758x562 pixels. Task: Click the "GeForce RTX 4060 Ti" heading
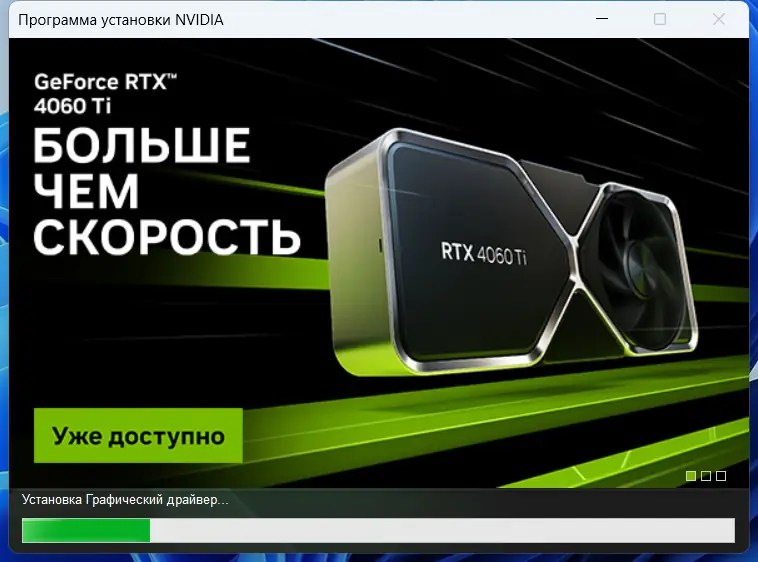(x=105, y=94)
